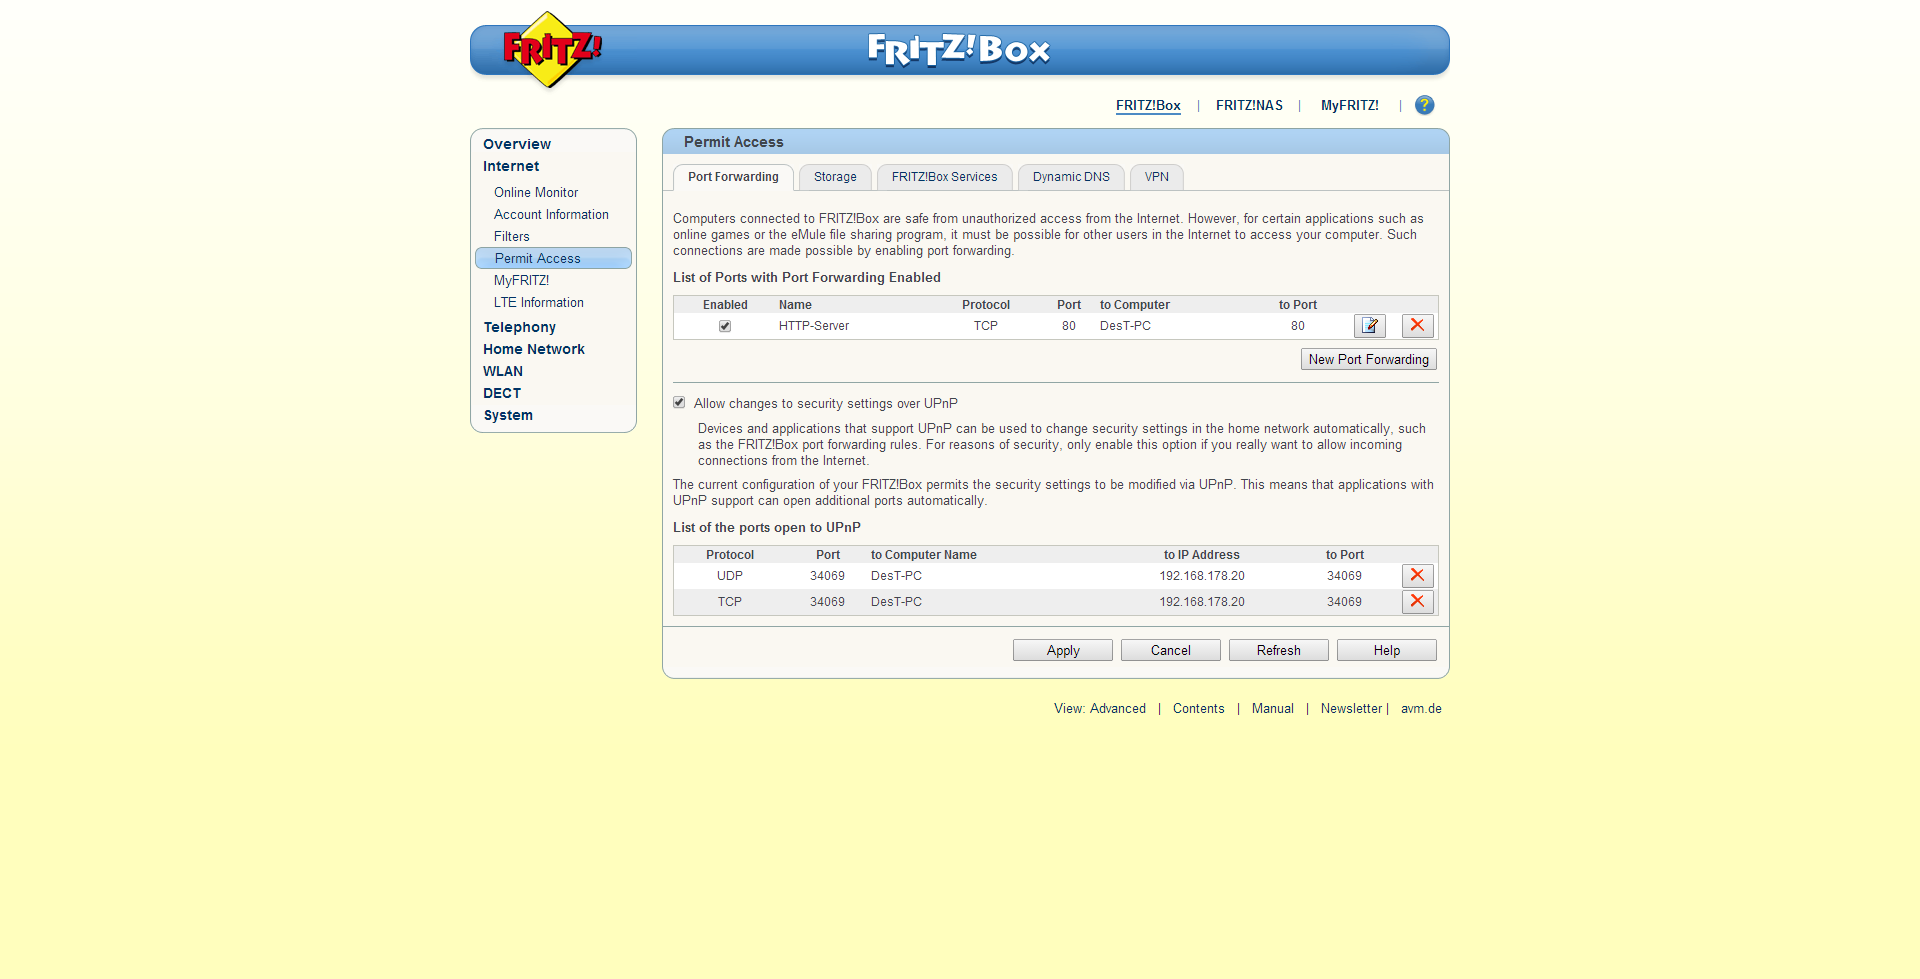The image size is (1920, 979).
Task: Click DesT-PC in the UDP UPnP row
Action: [x=896, y=576]
